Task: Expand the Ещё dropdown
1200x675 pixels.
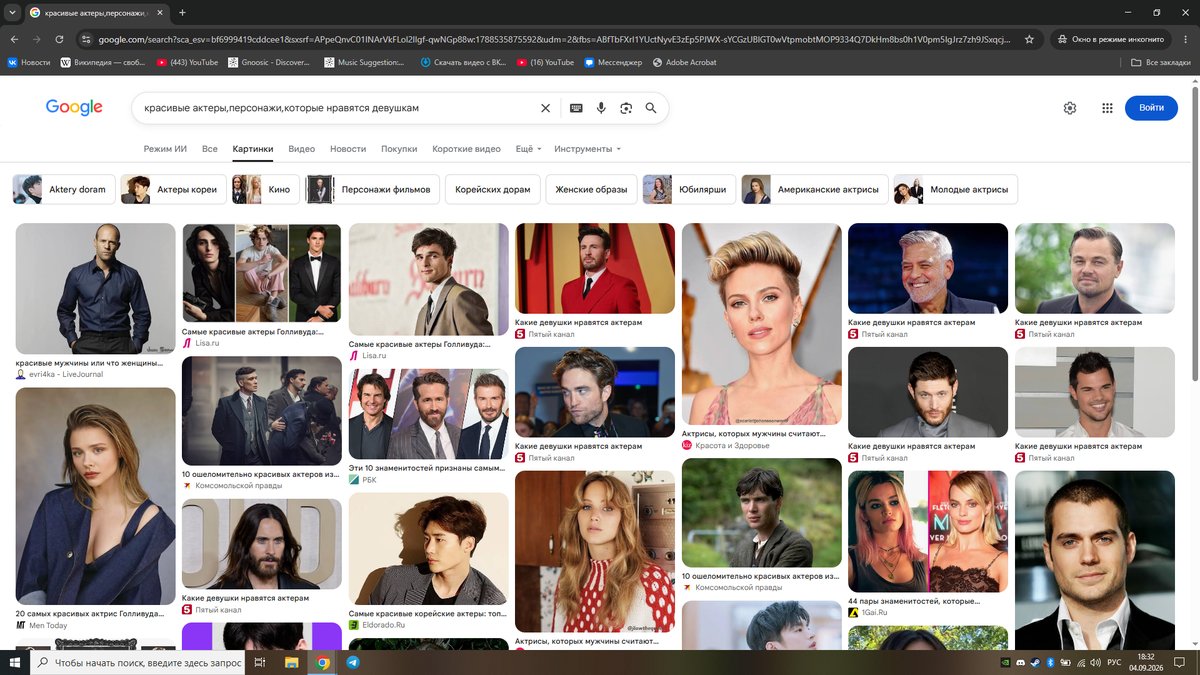Action: coord(528,149)
